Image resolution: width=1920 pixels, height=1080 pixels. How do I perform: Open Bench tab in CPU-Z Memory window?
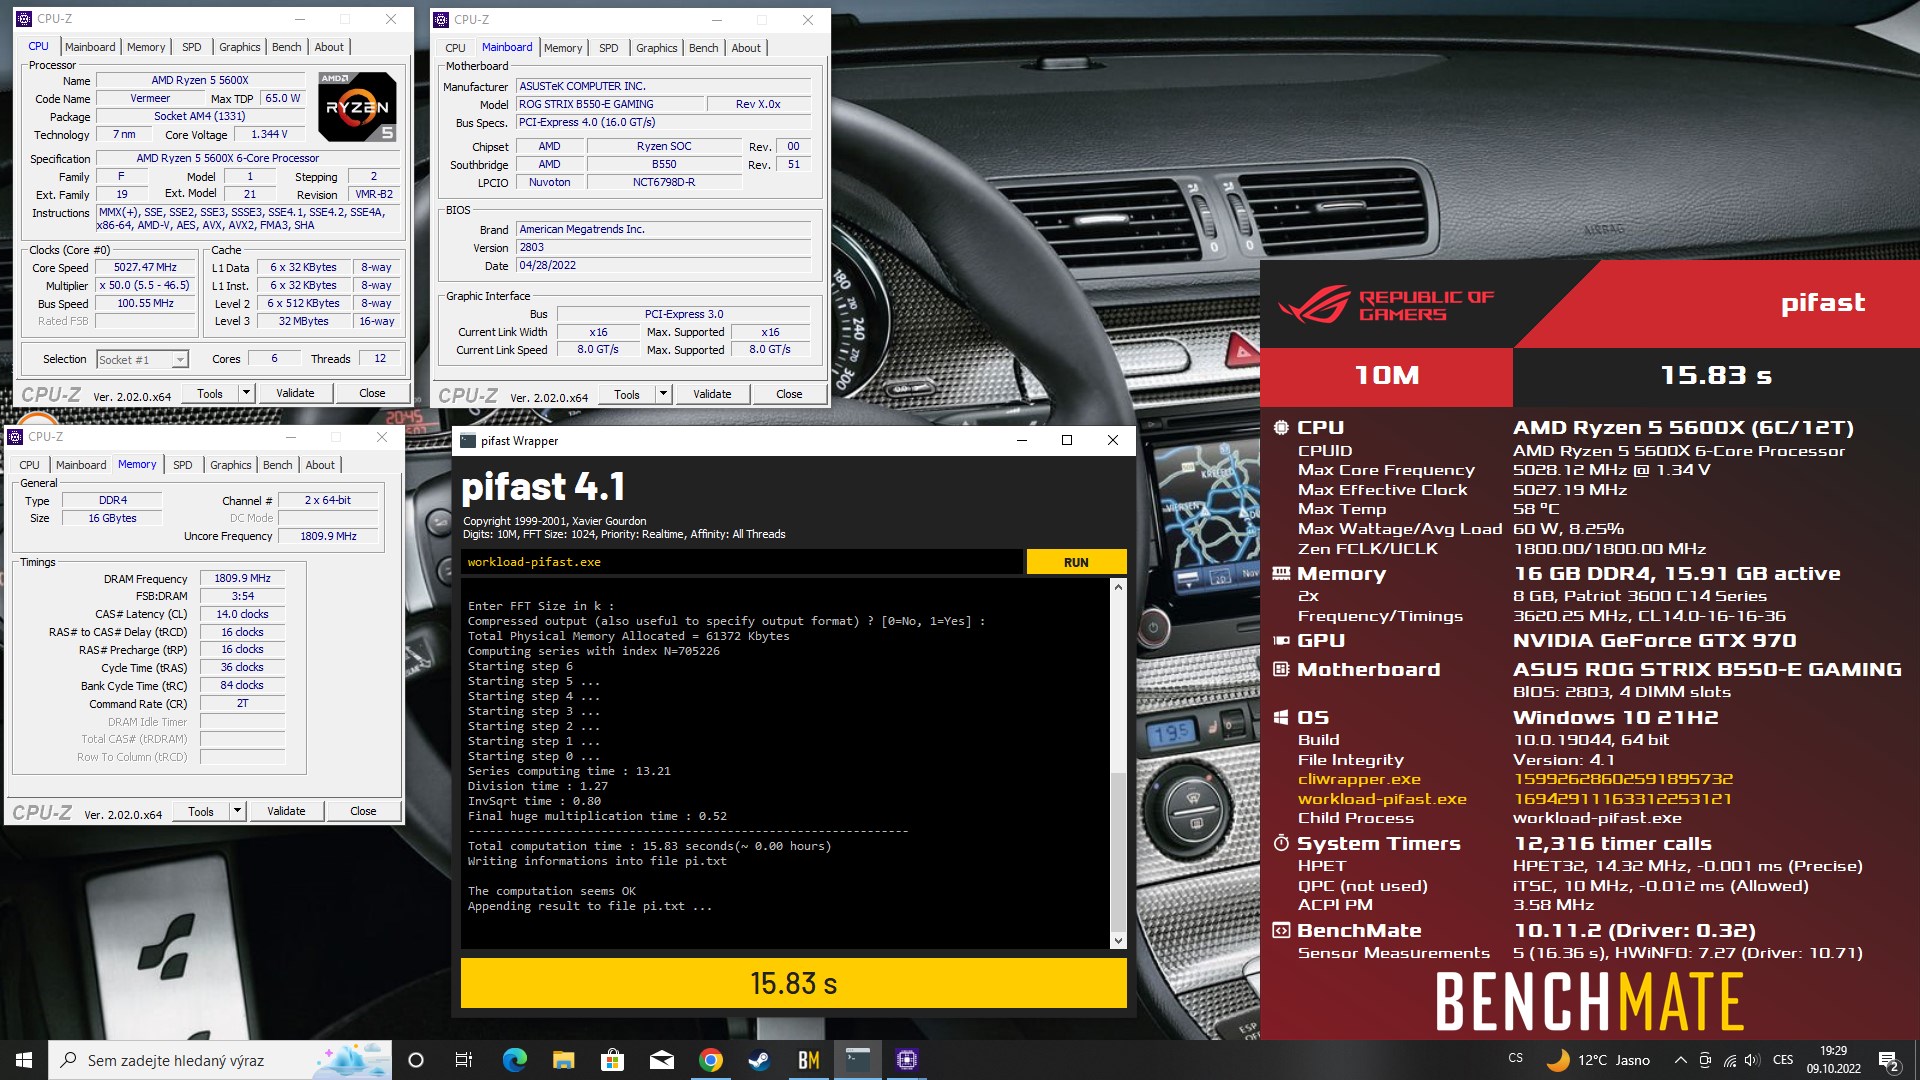pos(277,465)
